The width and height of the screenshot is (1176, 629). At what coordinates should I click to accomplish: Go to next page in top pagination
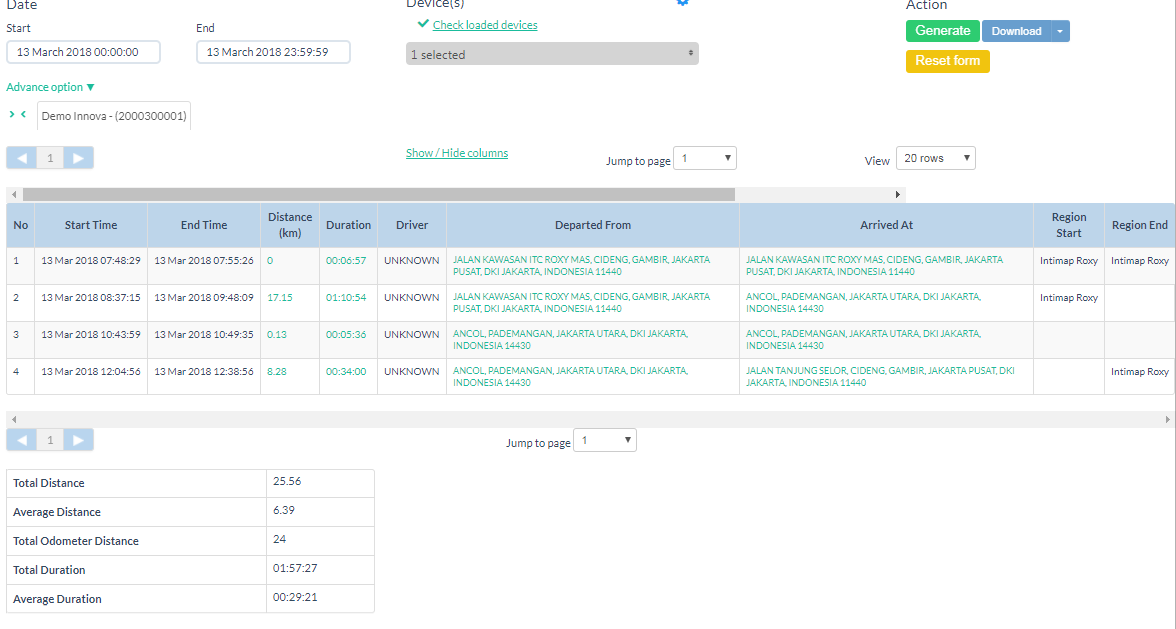(x=79, y=157)
